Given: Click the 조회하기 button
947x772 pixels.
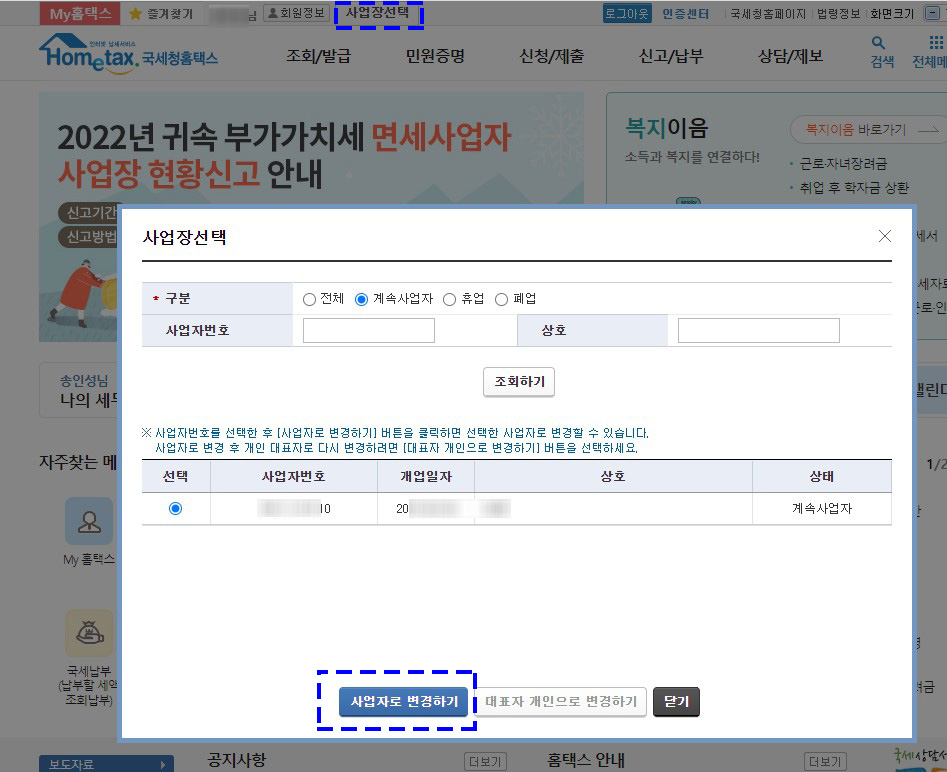Looking at the screenshot, I should tap(519, 382).
